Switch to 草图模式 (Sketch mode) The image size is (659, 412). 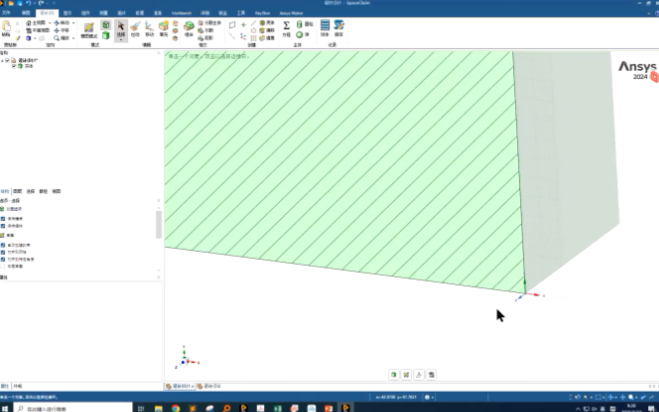[x=89, y=29]
